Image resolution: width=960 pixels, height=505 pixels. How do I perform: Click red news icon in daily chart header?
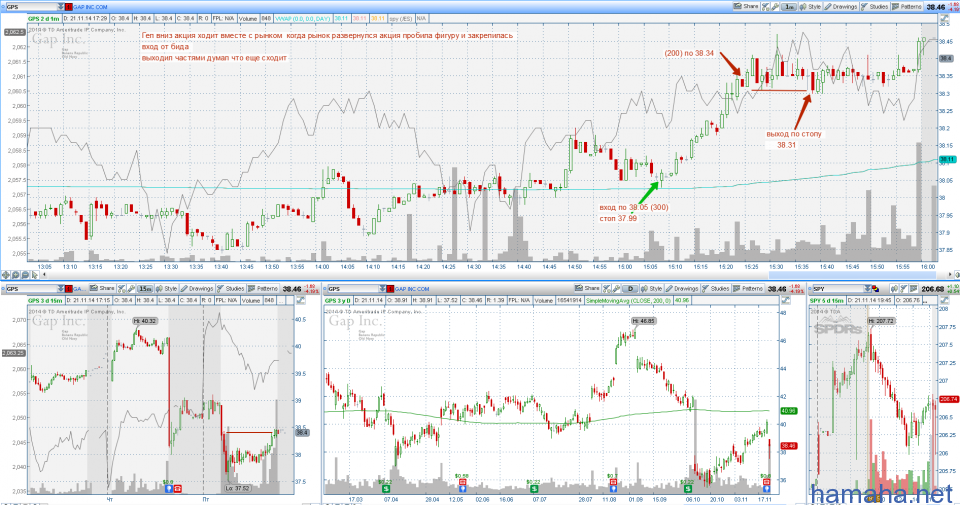click(x=390, y=289)
